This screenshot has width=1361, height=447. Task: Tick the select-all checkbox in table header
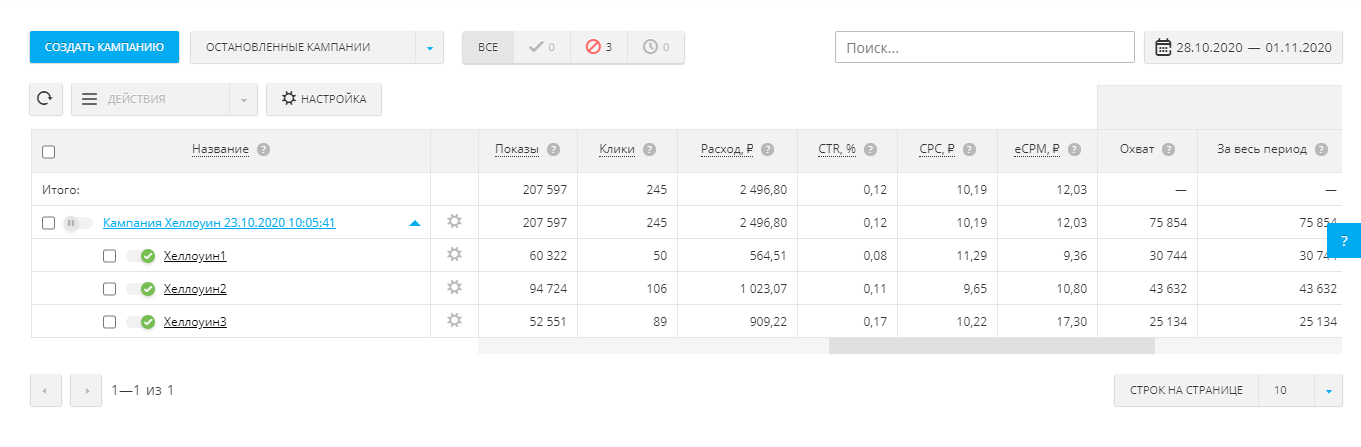[x=49, y=151]
